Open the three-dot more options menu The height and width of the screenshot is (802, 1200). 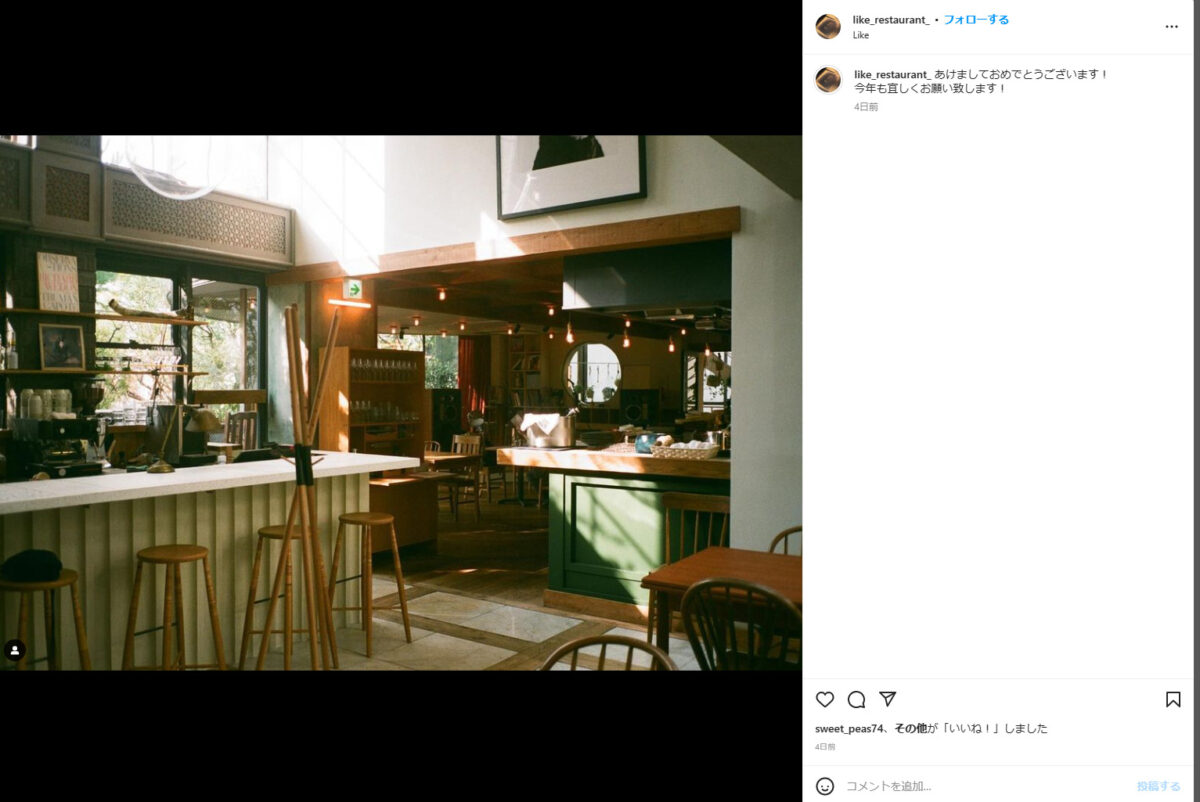click(x=1172, y=27)
